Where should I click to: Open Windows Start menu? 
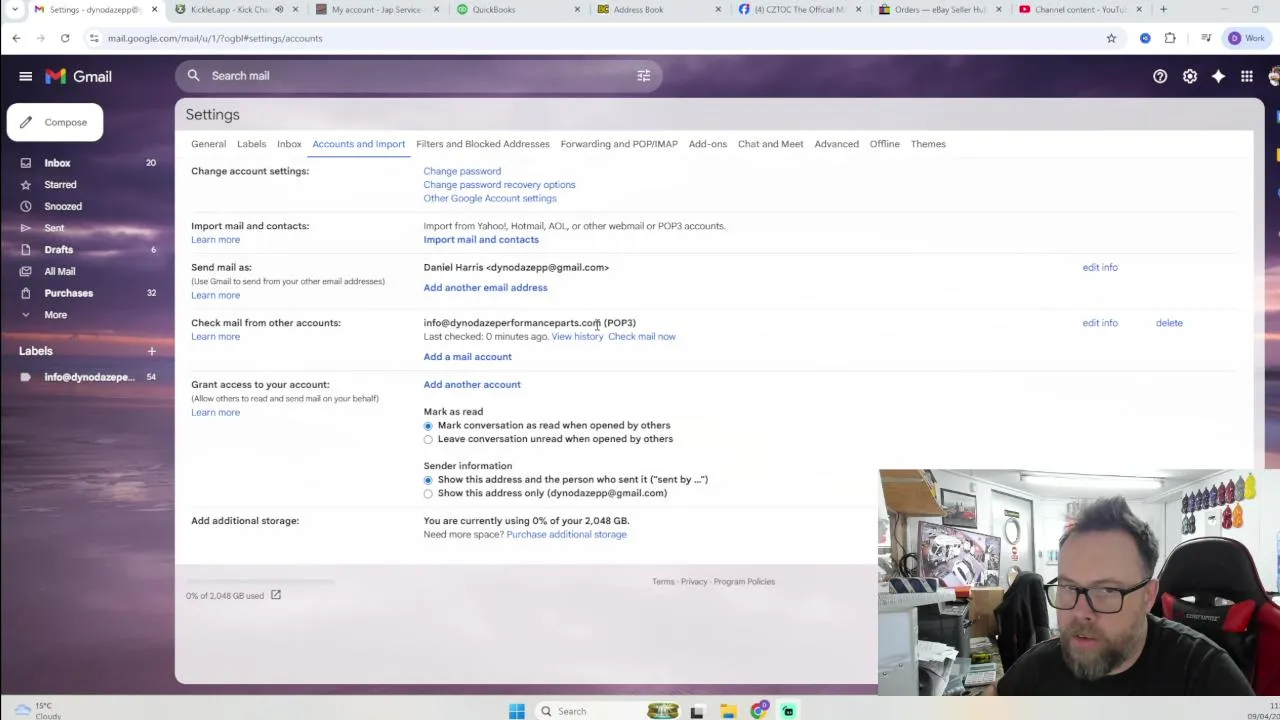[517, 711]
